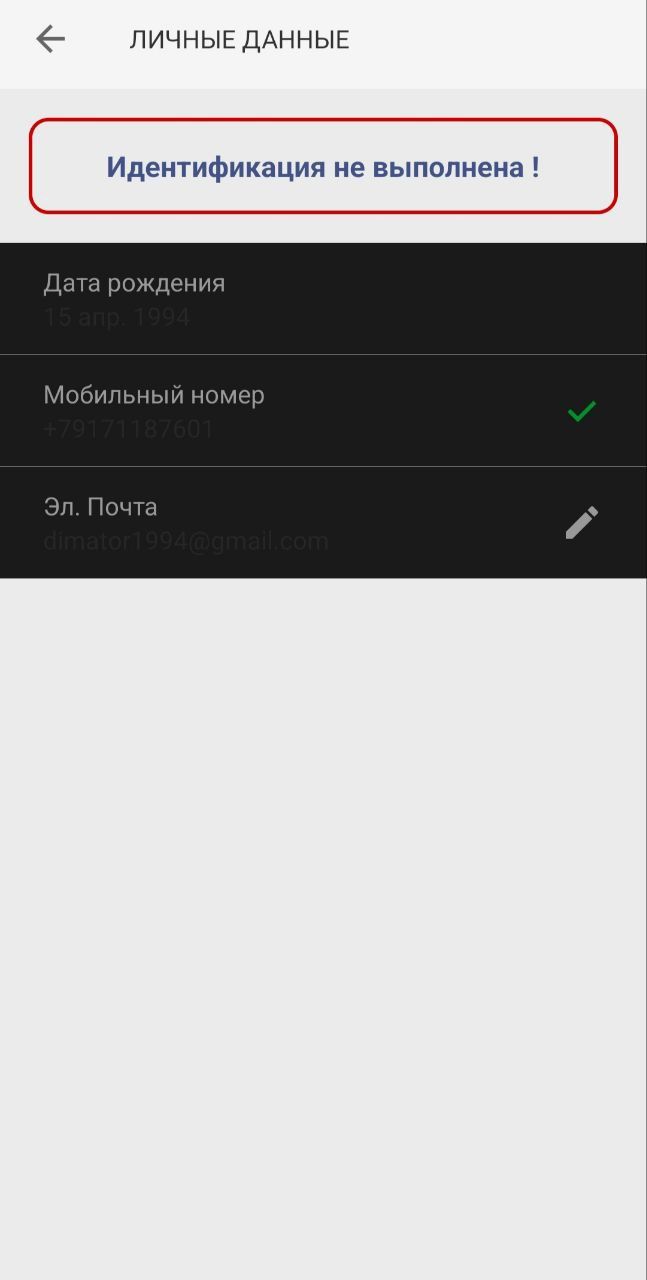Click the exclamation mark in the banner

[535, 167]
